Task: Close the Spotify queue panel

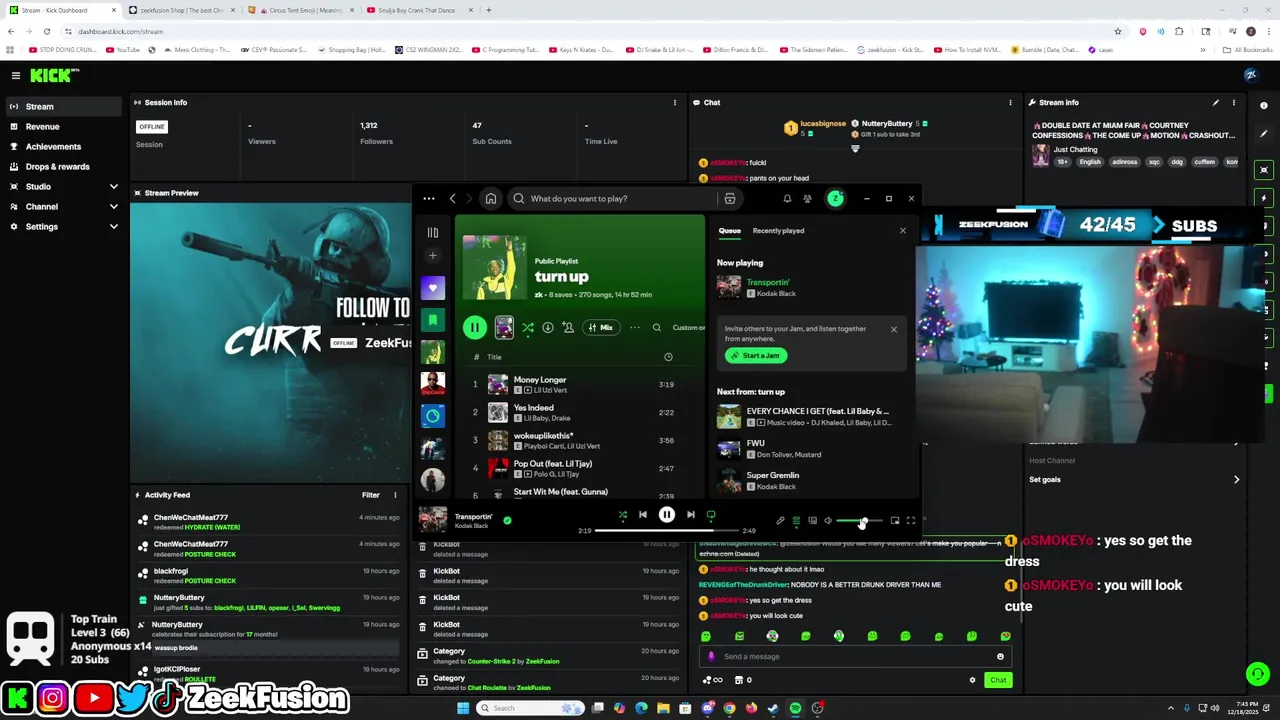Action: pos(902,231)
